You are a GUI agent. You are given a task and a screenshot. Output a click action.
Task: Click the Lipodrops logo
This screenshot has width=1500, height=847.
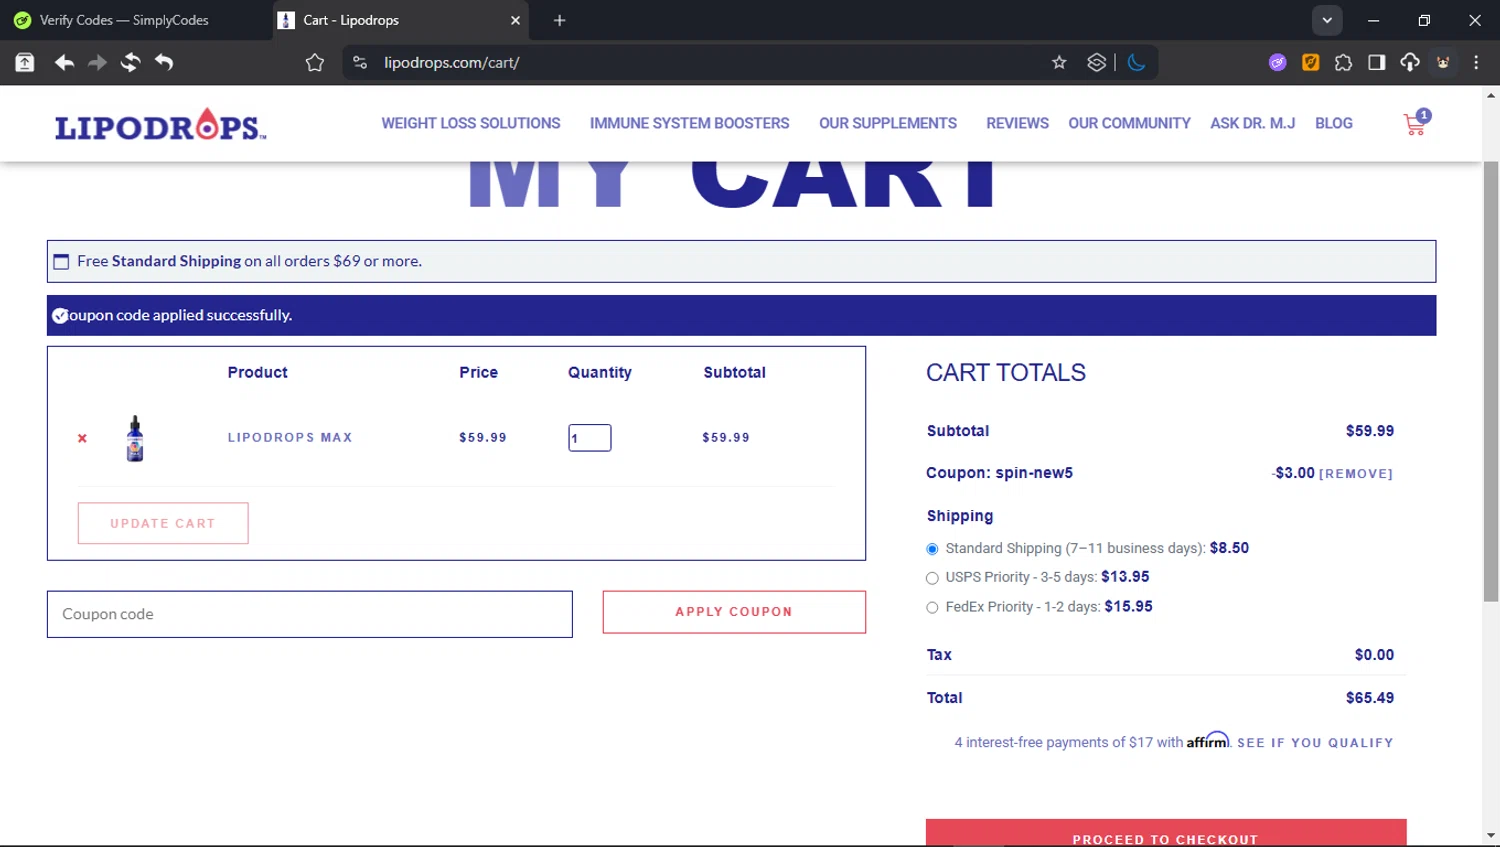(160, 125)
